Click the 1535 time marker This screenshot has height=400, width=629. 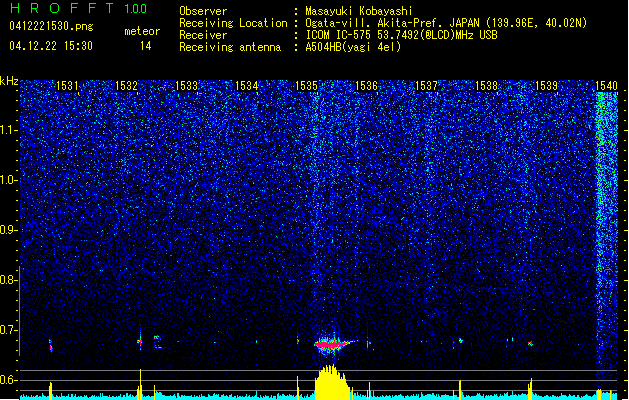[306, 85]
